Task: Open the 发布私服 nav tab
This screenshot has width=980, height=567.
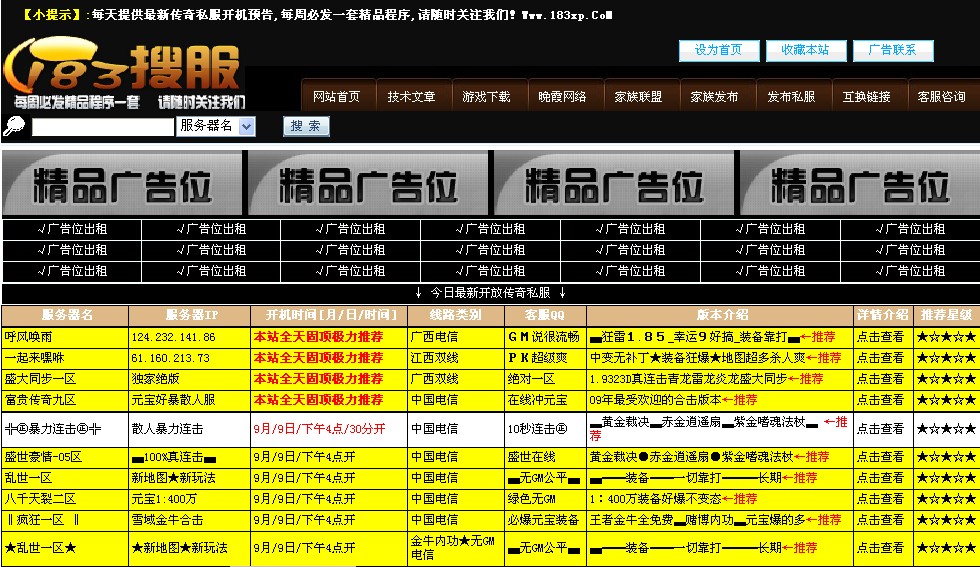Action: pos(791,97)
